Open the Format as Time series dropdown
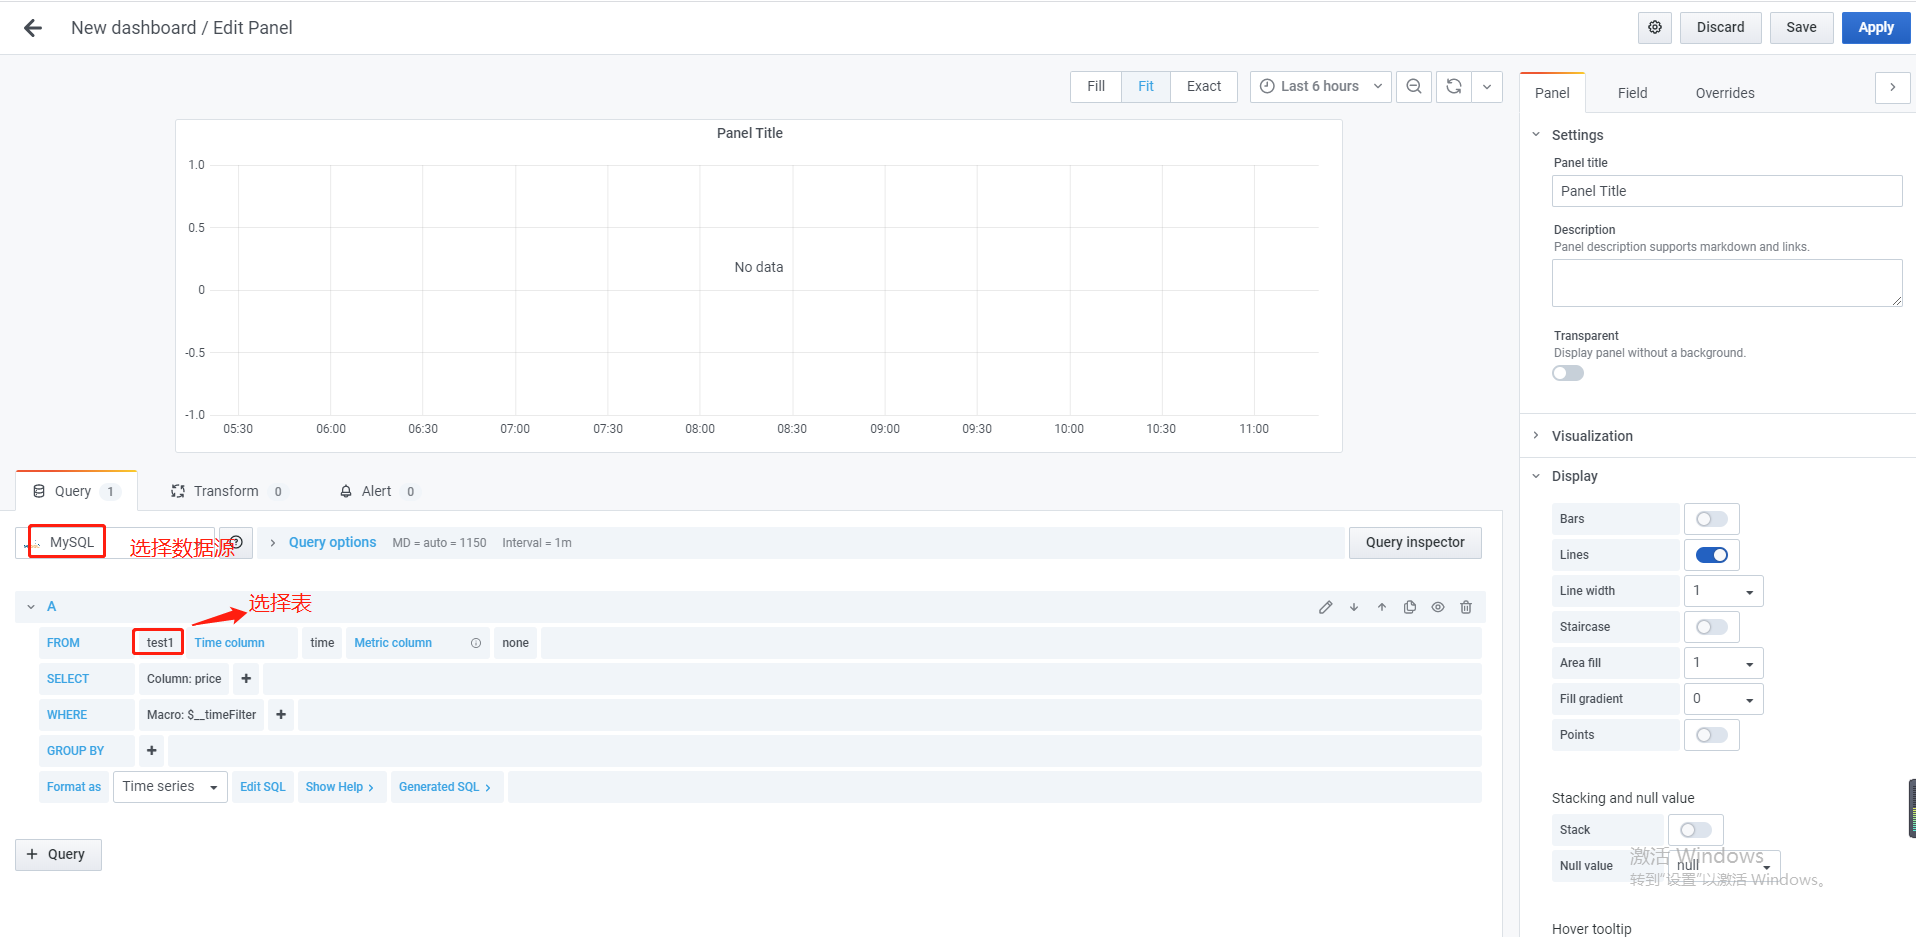This screenshot has width=1916, height=937. click(170, 787)
